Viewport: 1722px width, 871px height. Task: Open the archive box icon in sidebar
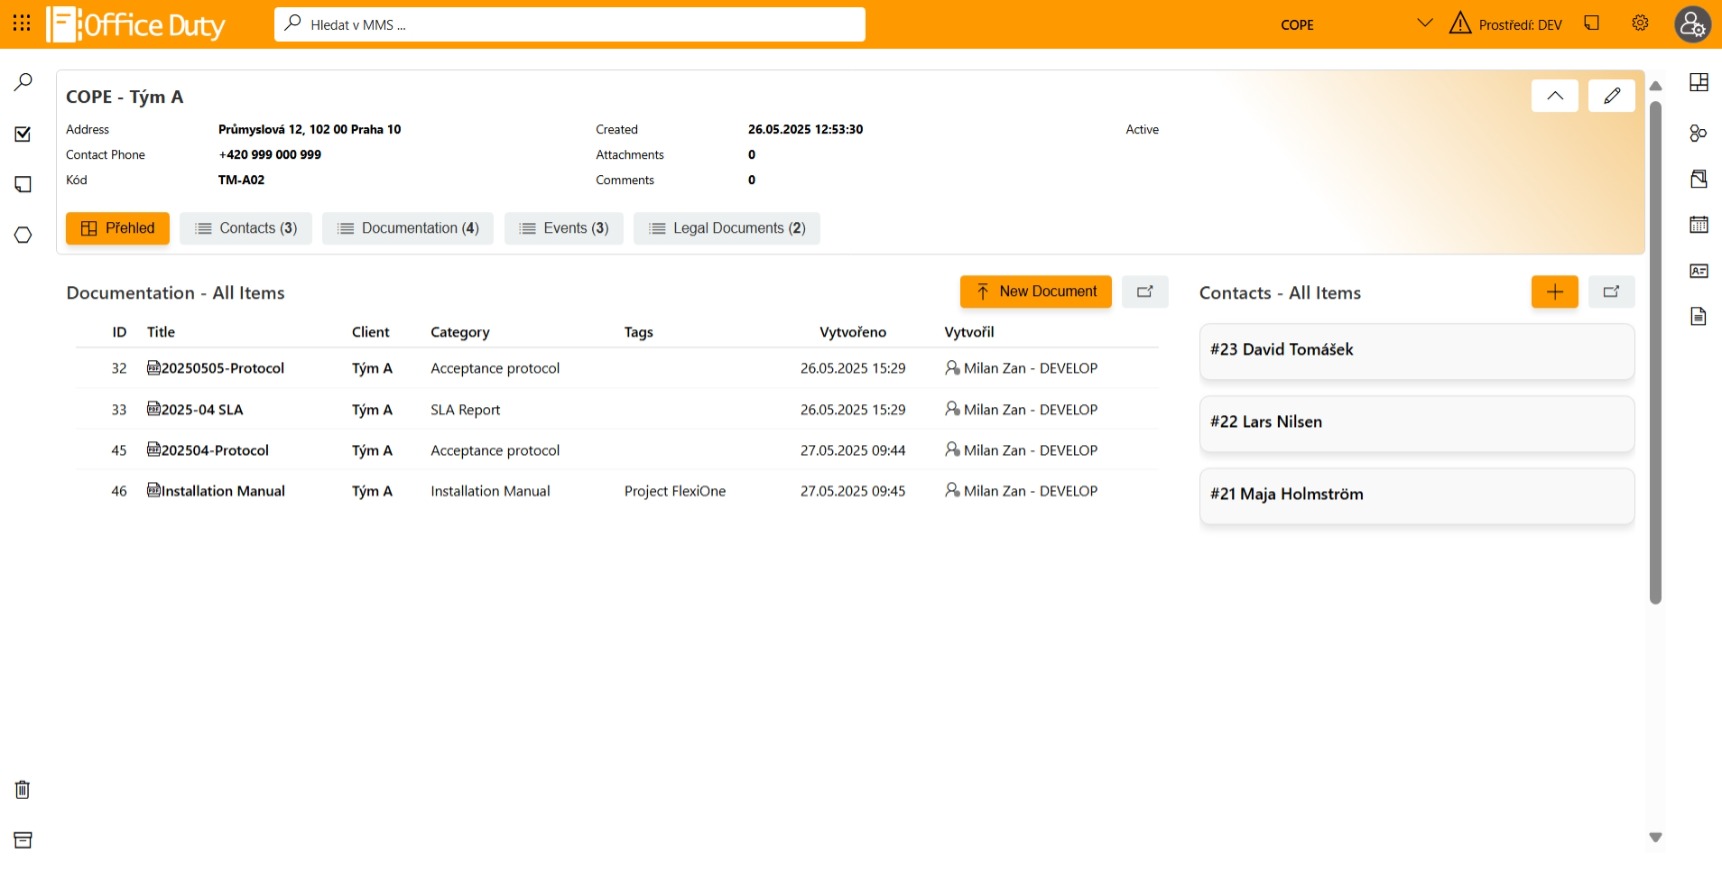pos(23,840)
